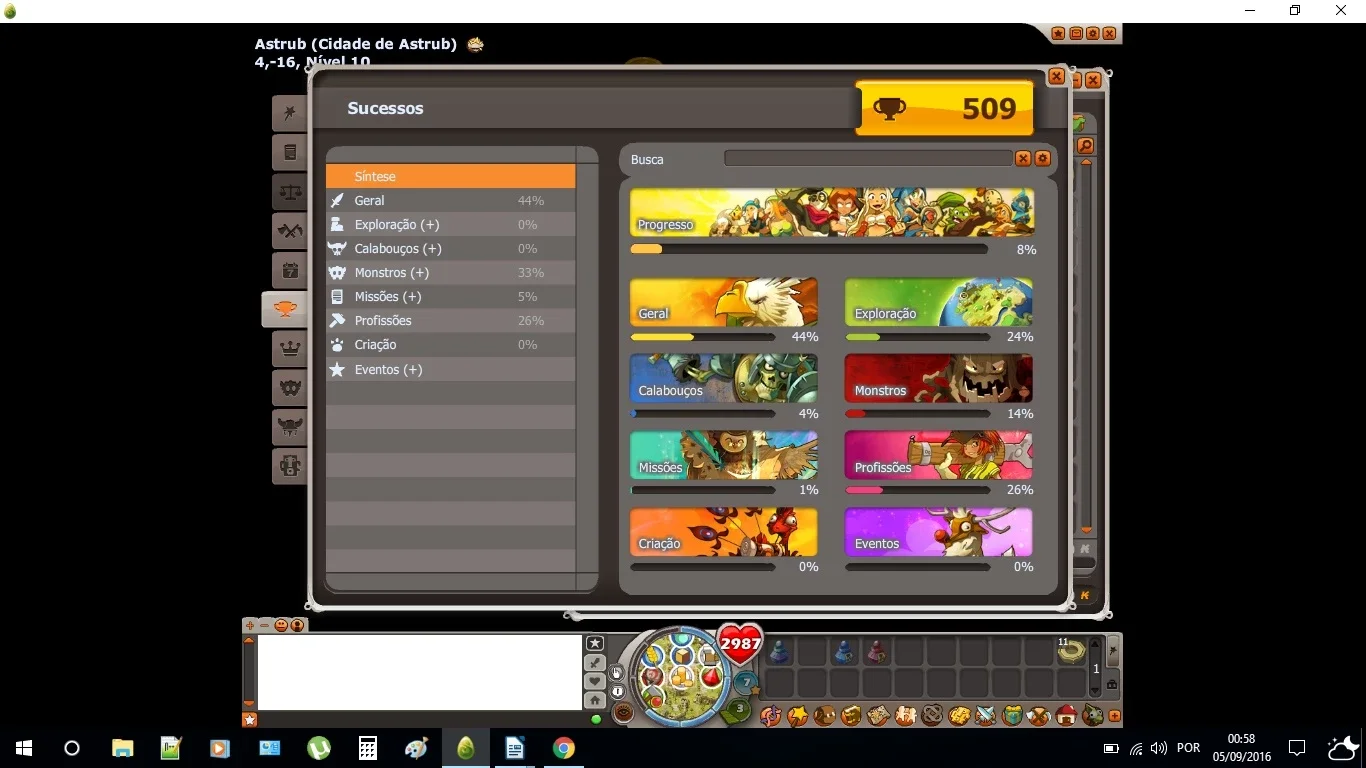
Task: Open Google Chrome from the Windows taskbar
Action: pos(564,748)
